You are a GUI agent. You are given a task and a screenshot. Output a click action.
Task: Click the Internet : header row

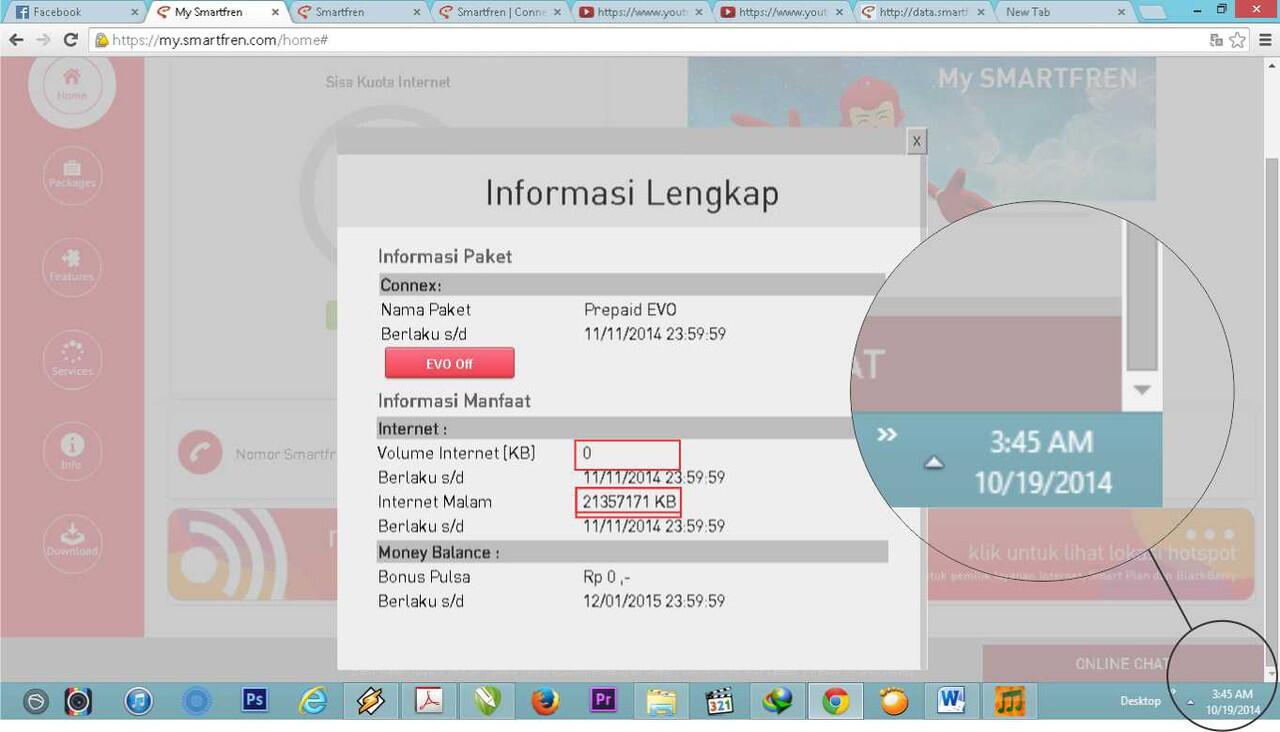point(631,429)
